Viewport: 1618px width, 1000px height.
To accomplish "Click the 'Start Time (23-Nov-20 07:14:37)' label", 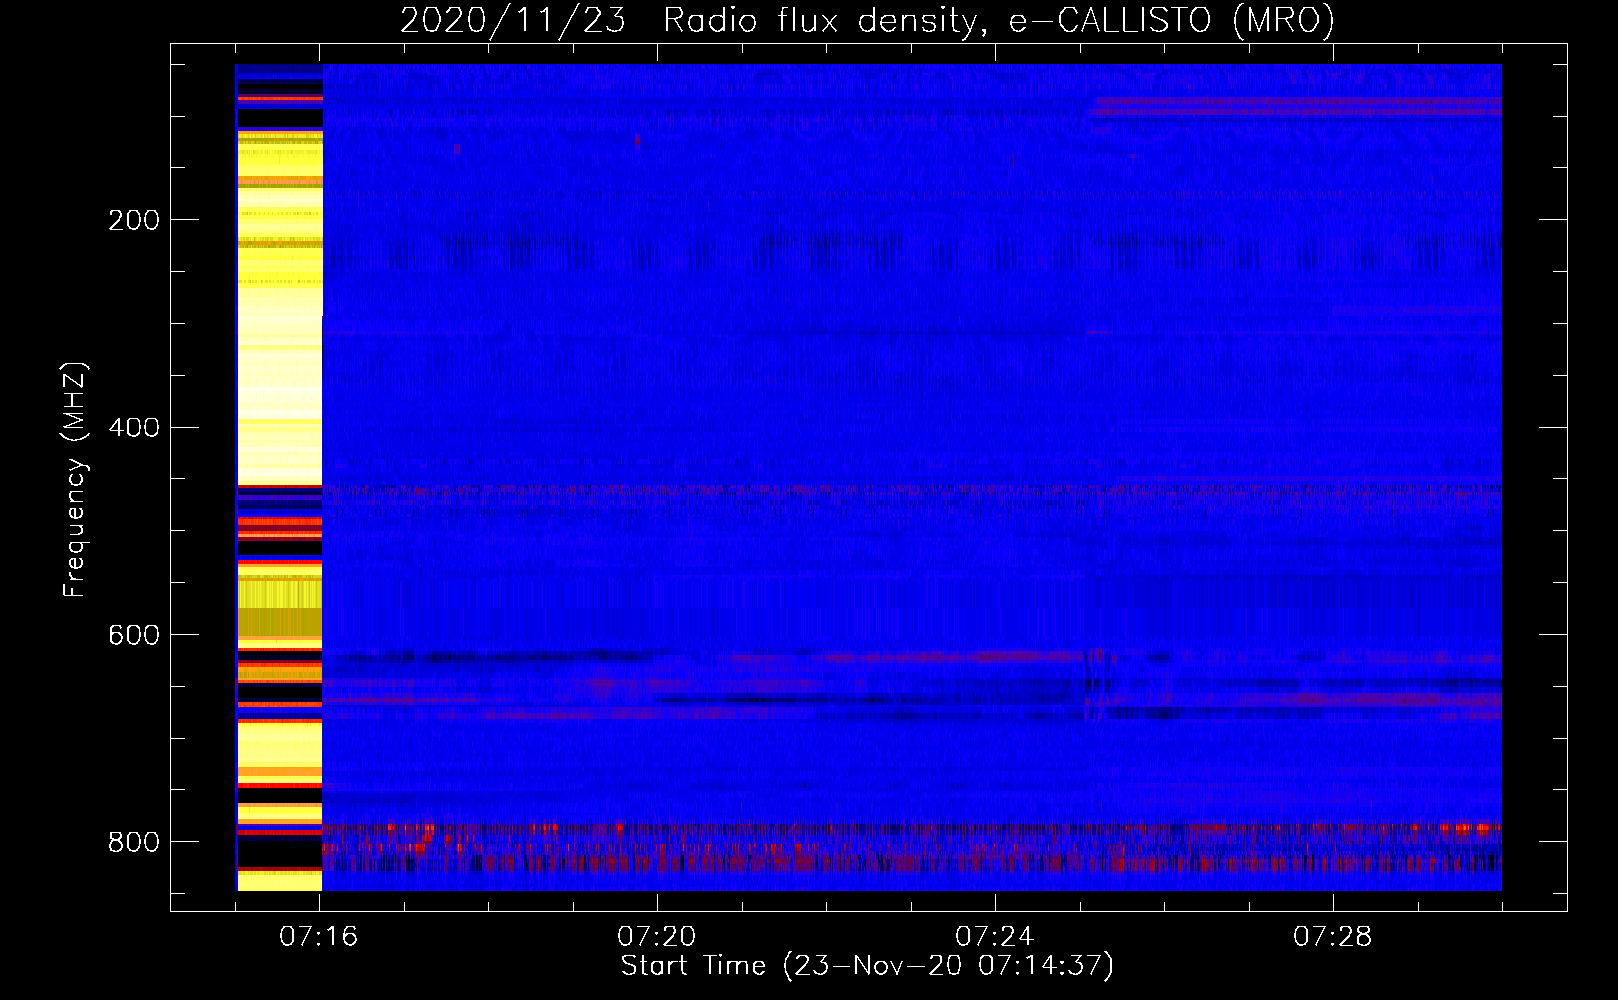I will [867, 966].
